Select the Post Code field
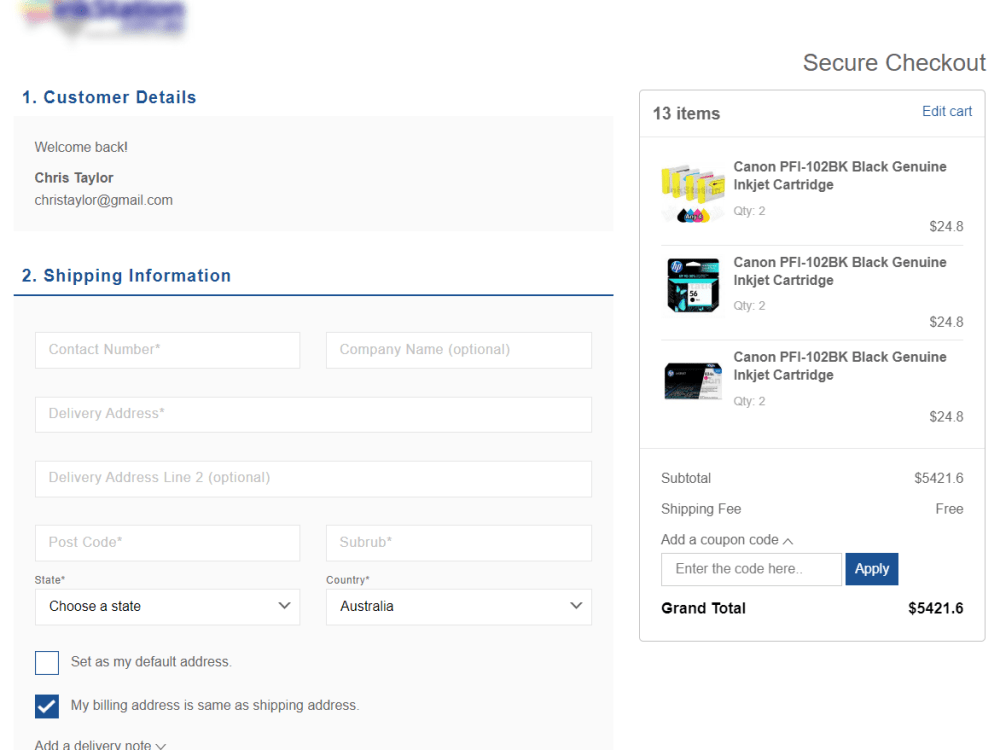 (x=167, y=543)
